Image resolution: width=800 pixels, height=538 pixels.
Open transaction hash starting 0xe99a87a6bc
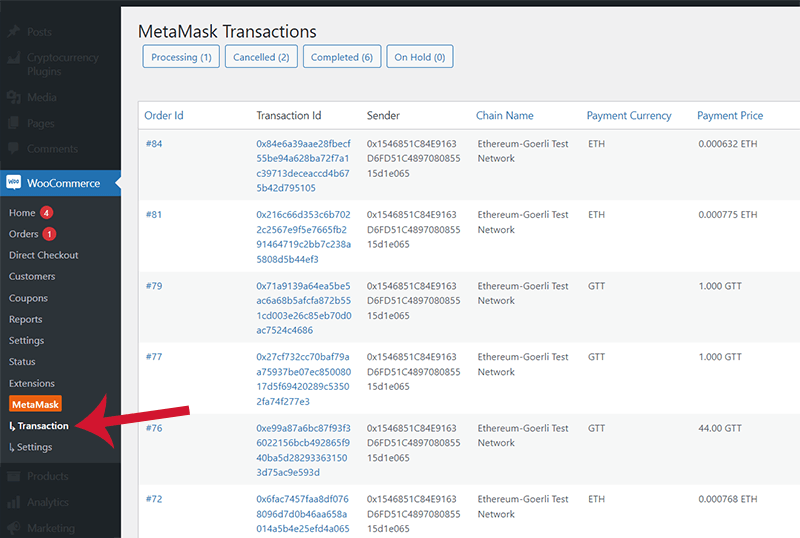[x=304, y=450]
